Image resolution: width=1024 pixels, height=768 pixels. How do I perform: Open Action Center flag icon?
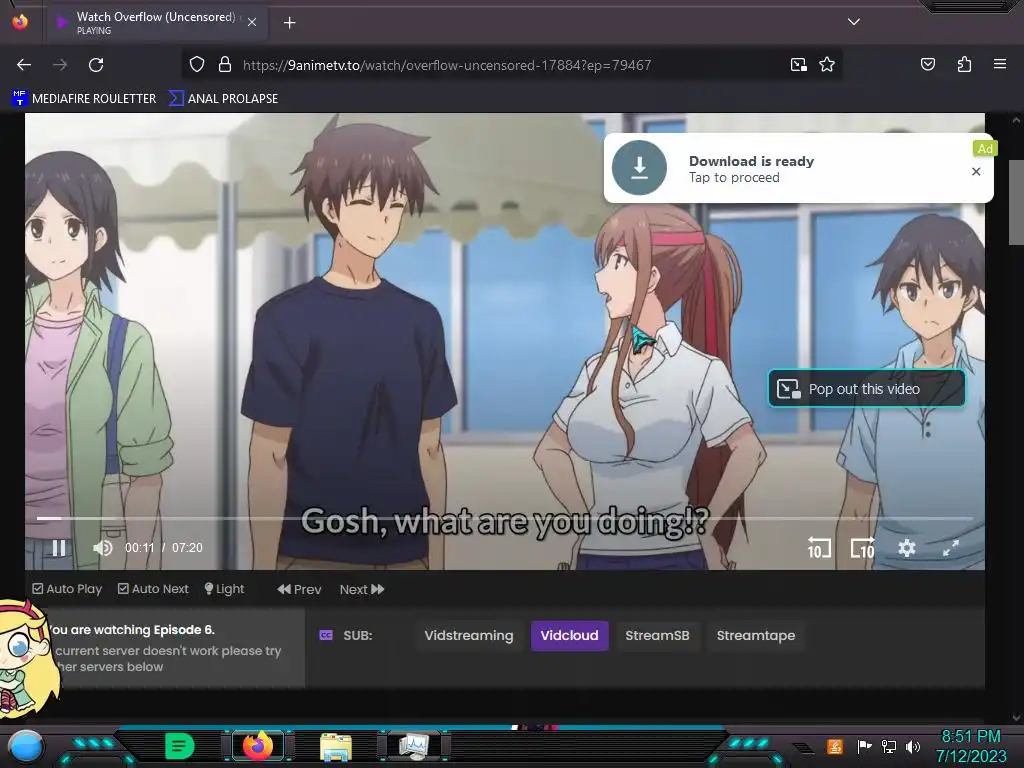click(x=864, y=746)
